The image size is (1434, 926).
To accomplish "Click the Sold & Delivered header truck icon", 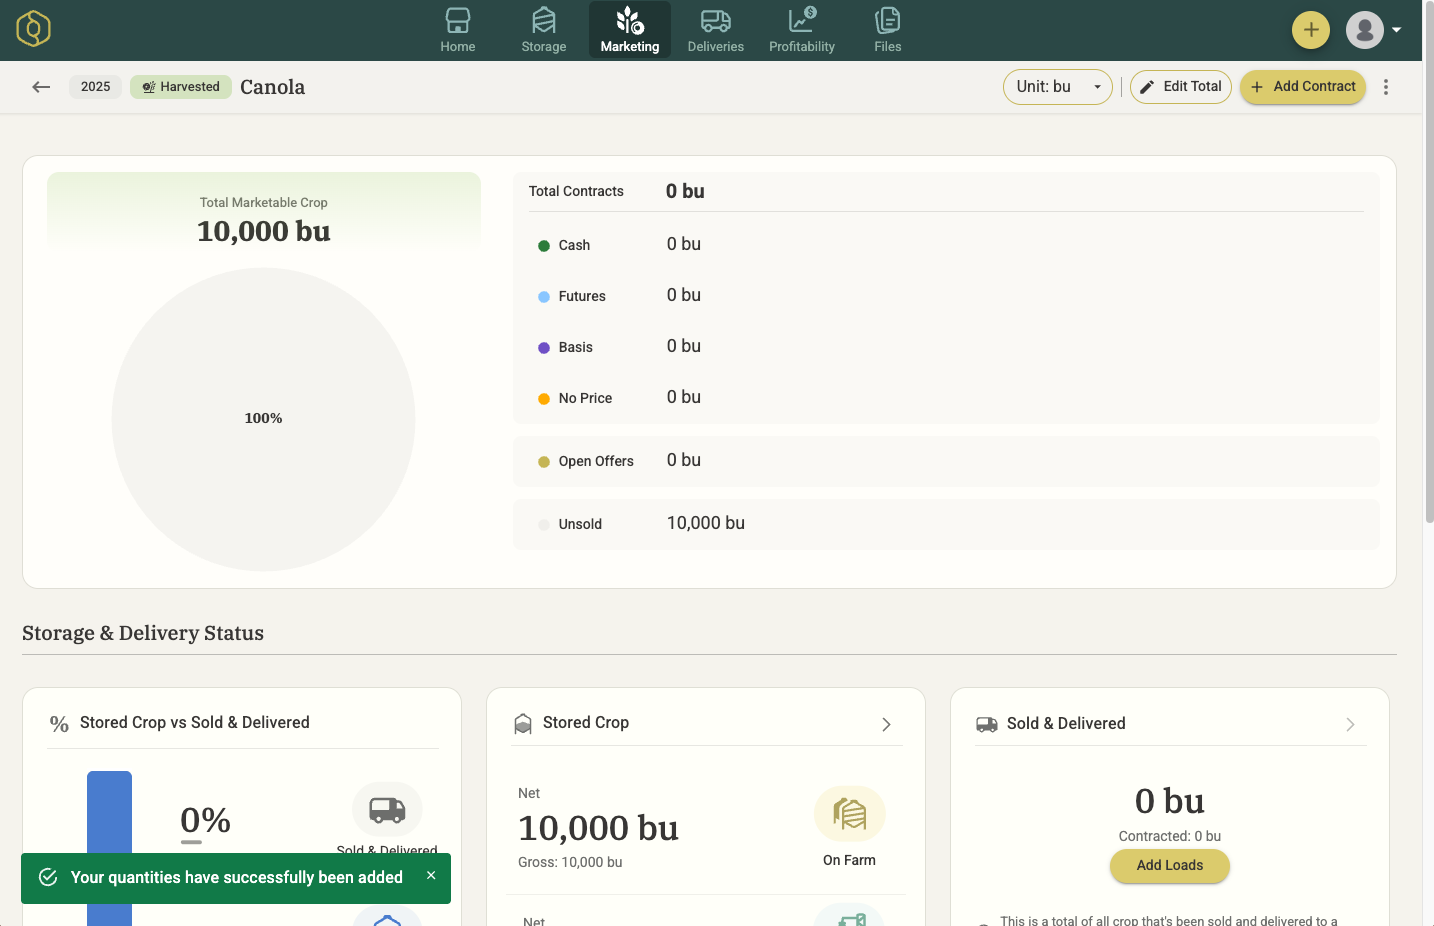I will tap(987, 724).
